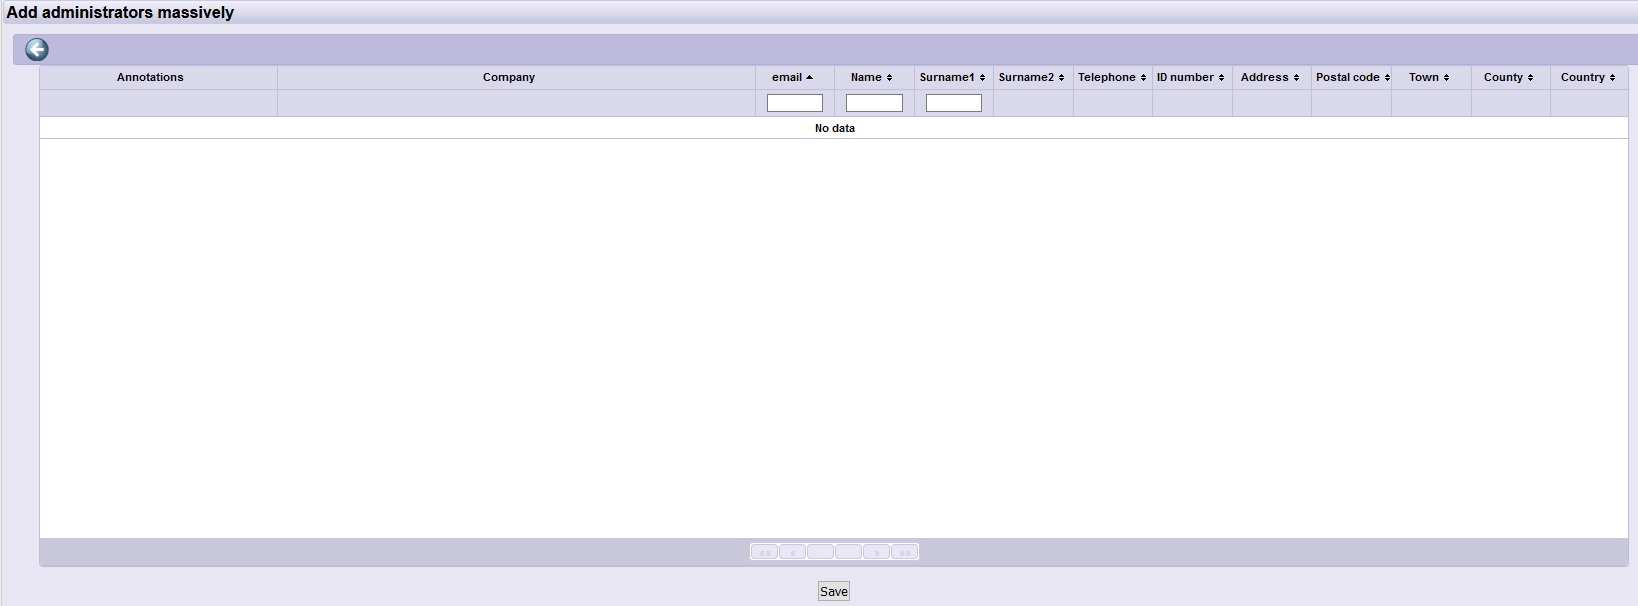Focus the Surname1 filter input box
The image size is (1638, 606).
[x=954, y=103]
